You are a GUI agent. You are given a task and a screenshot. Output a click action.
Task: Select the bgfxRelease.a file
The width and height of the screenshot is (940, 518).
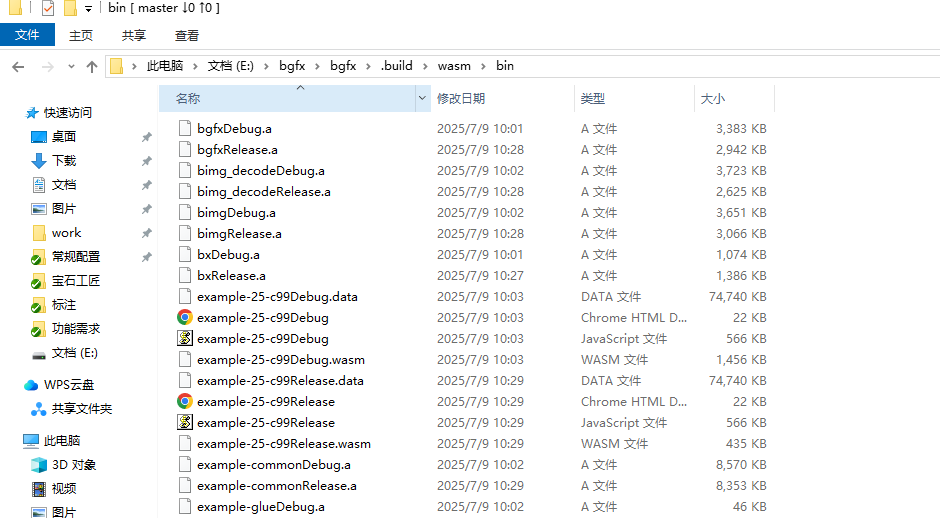coord(237,150)
